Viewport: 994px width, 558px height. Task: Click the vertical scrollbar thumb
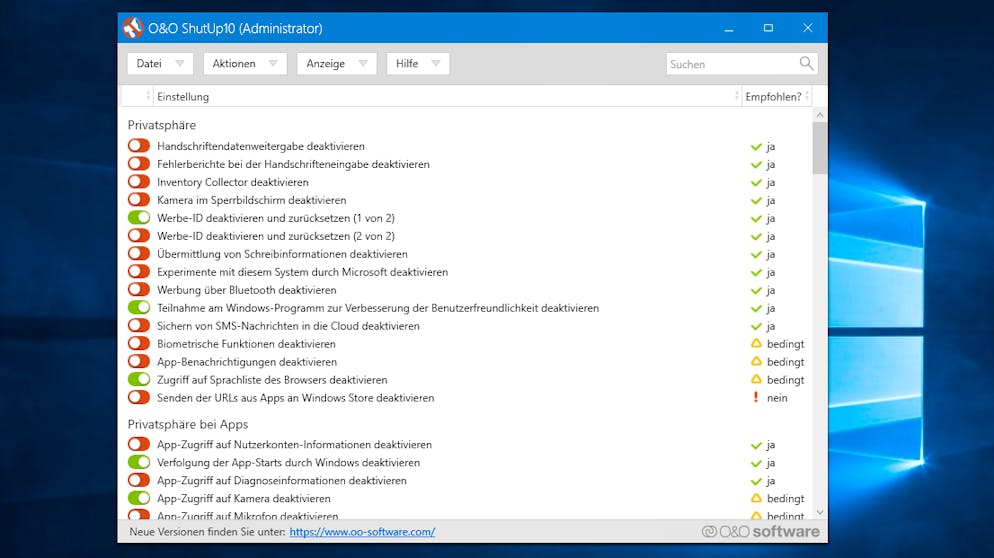(x=820, y=148)
